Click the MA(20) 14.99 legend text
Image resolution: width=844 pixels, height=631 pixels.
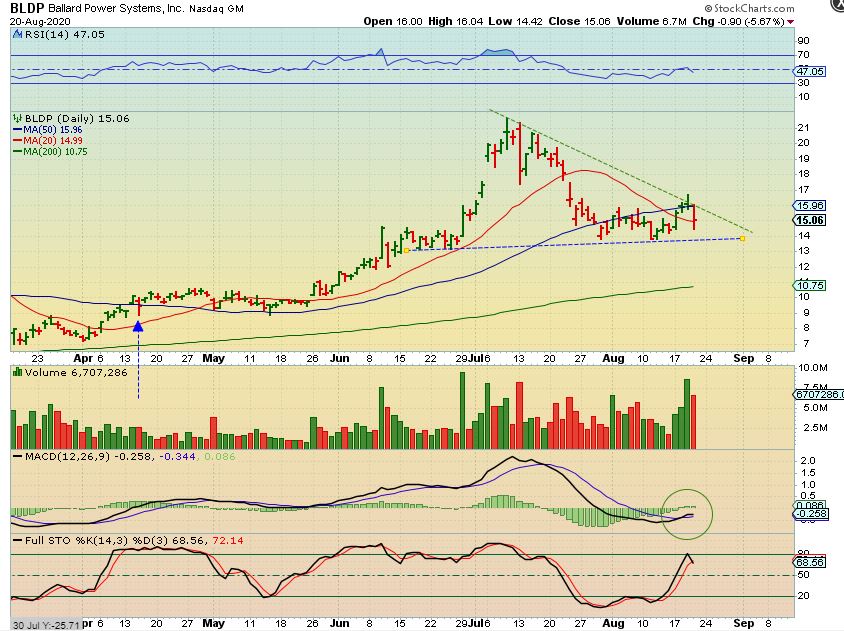coord(53,141)
